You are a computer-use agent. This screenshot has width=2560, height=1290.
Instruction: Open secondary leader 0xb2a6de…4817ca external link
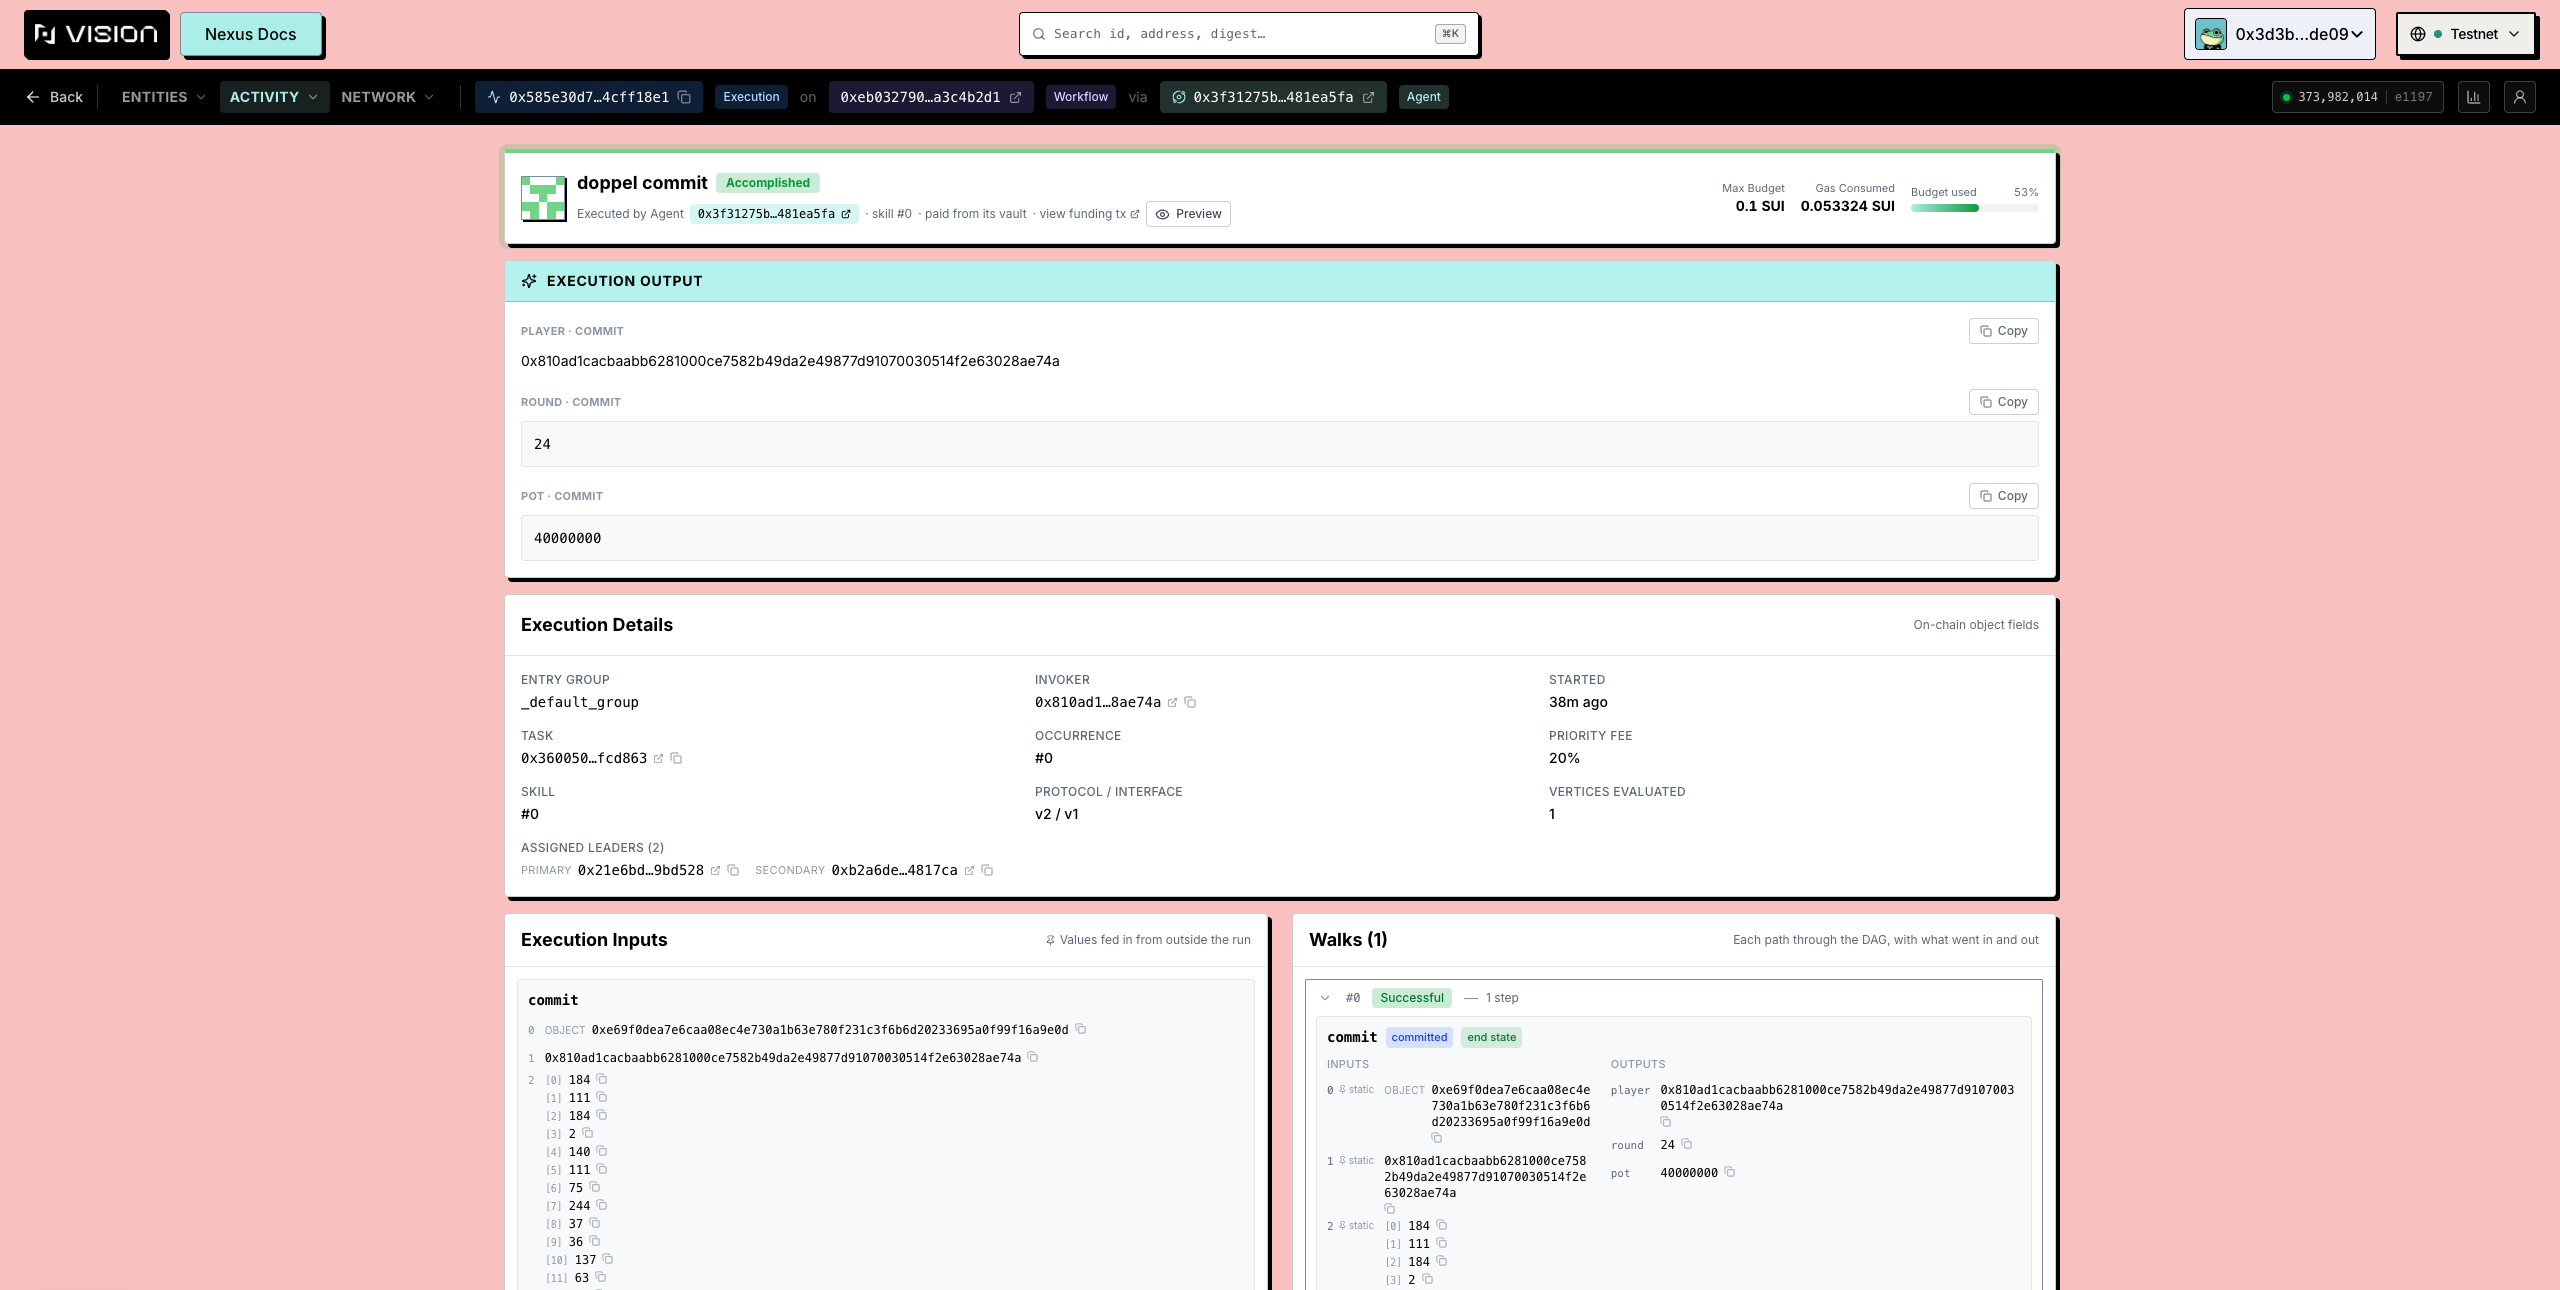pos(969,871)
